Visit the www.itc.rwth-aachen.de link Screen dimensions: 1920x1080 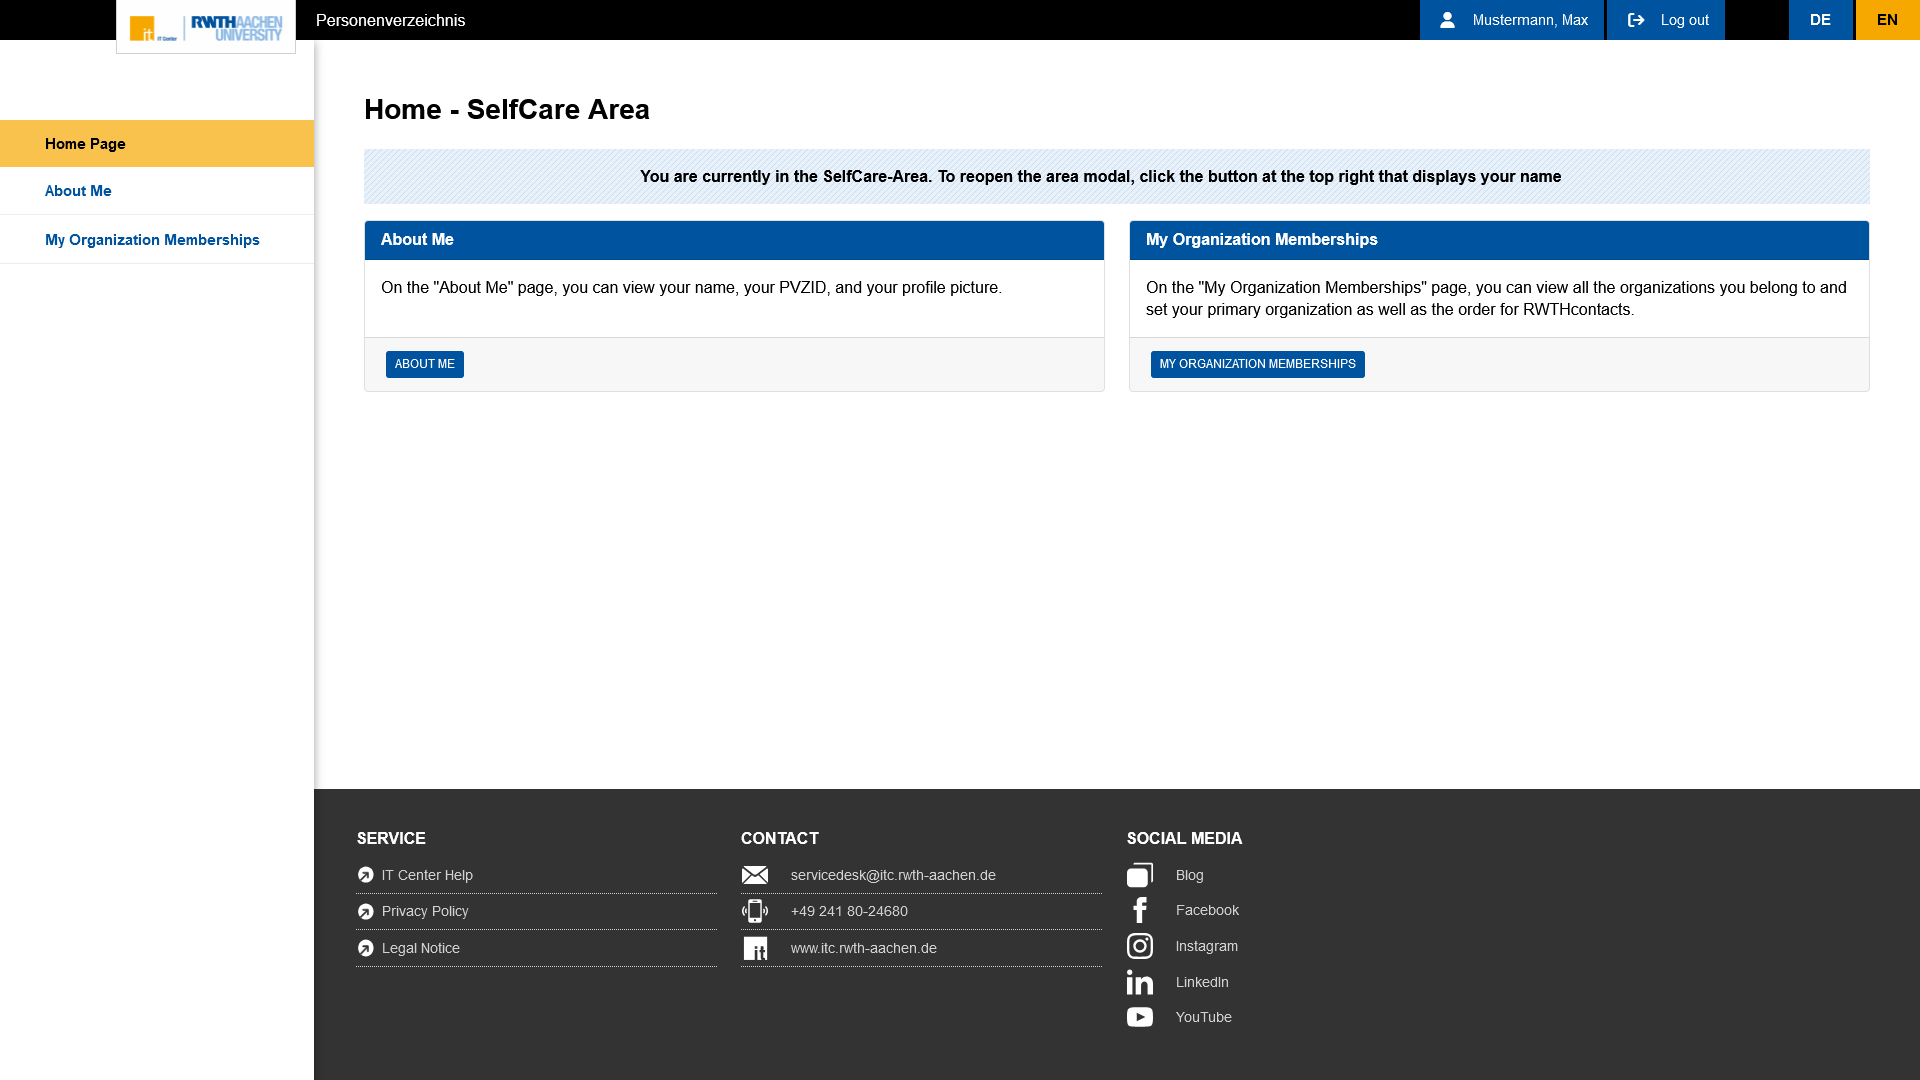click(863, 948)
